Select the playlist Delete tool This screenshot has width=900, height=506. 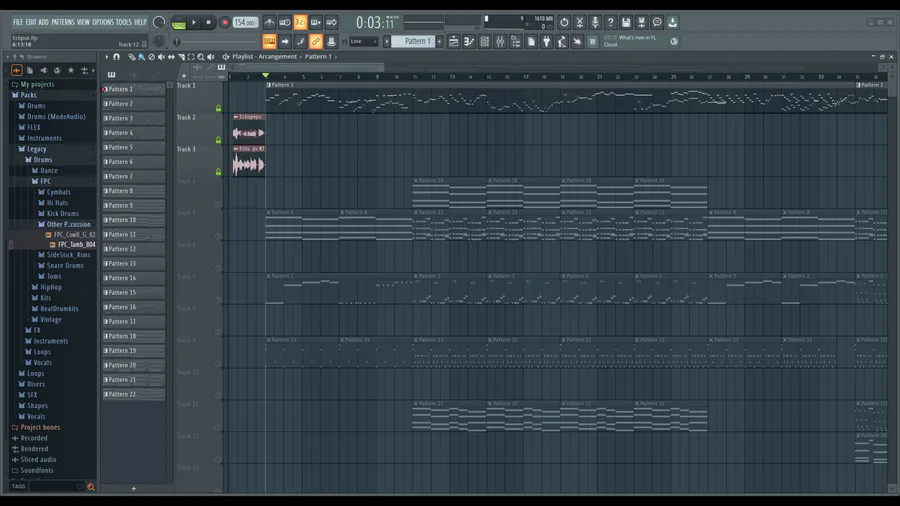(152, 57)
